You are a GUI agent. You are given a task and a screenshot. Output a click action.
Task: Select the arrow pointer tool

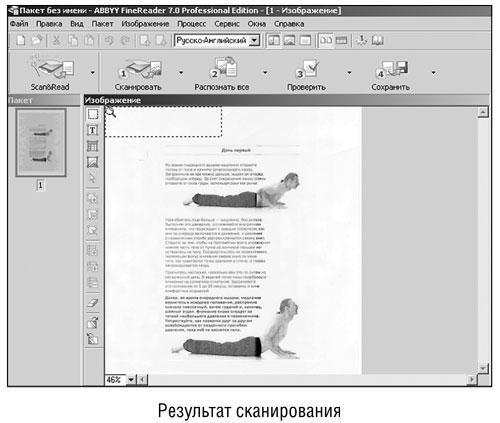pyautogui.click(x=92, y=178)
